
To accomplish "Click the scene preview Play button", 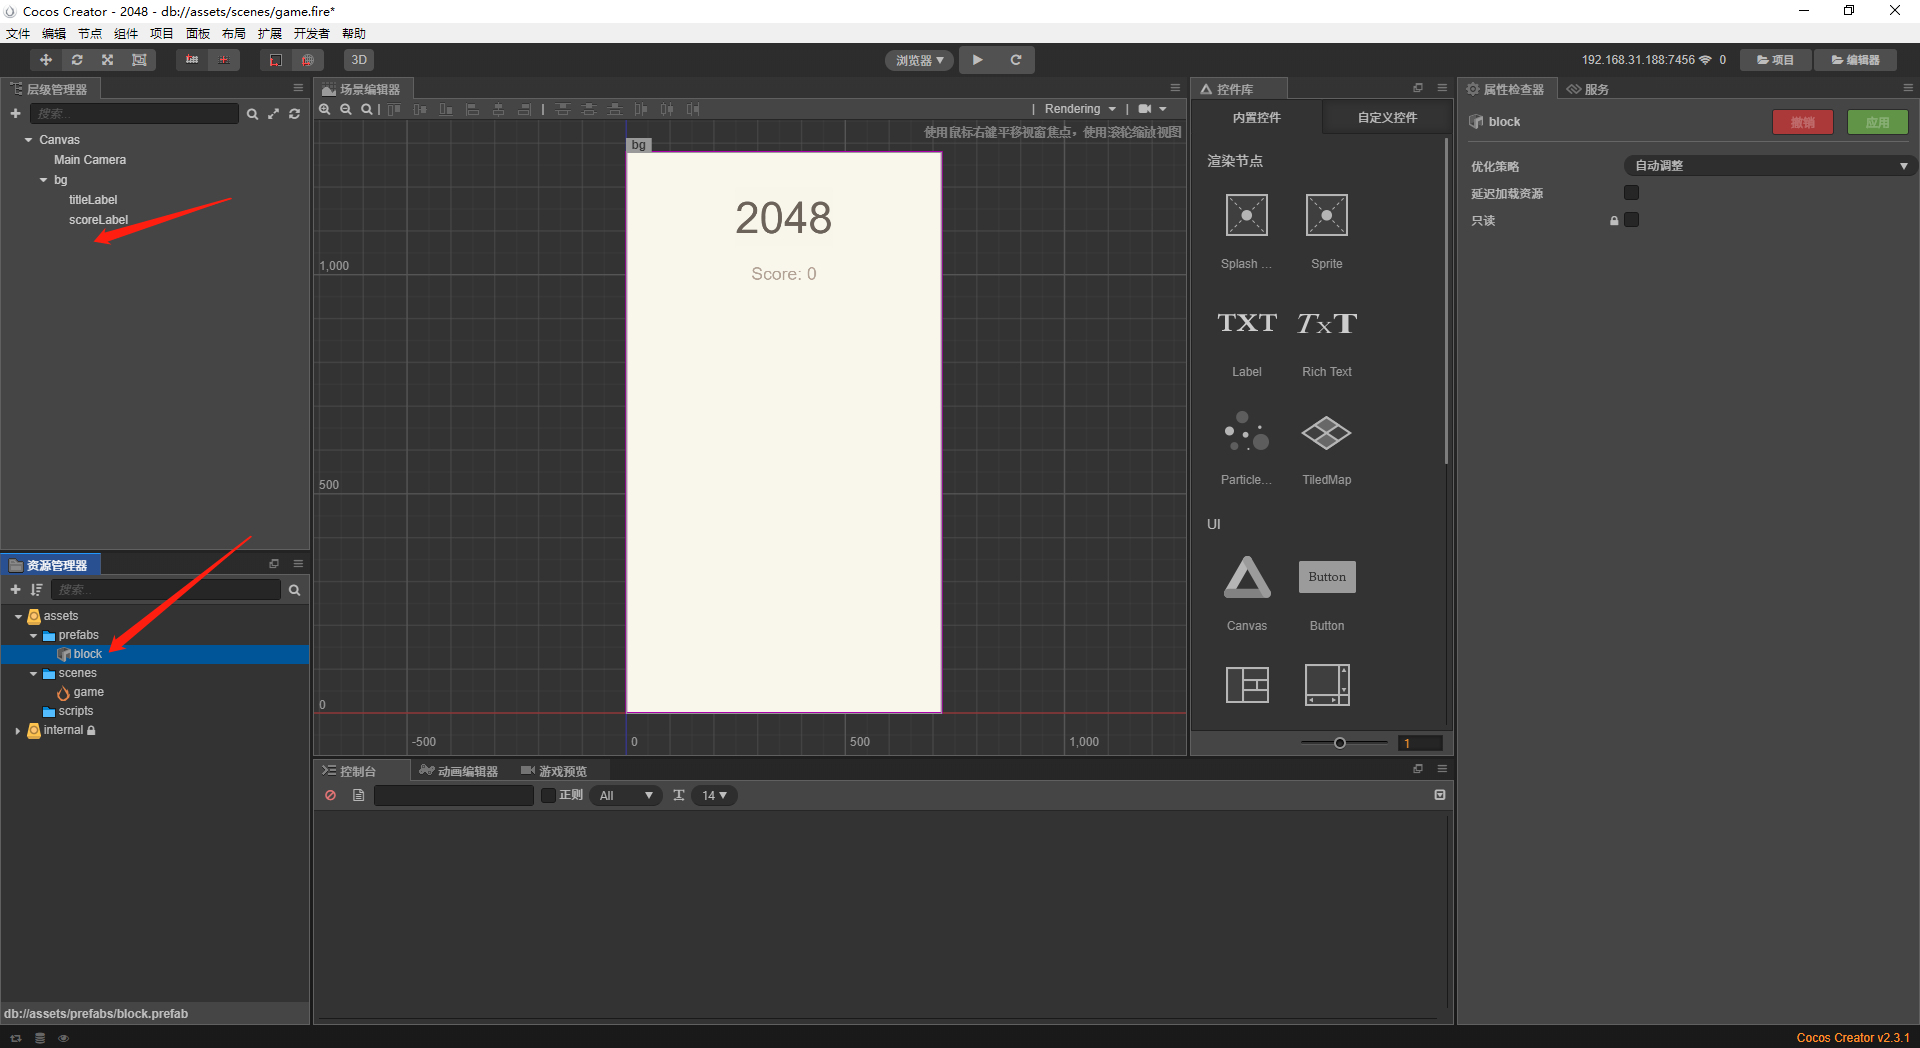I will [x=977, y=60].
